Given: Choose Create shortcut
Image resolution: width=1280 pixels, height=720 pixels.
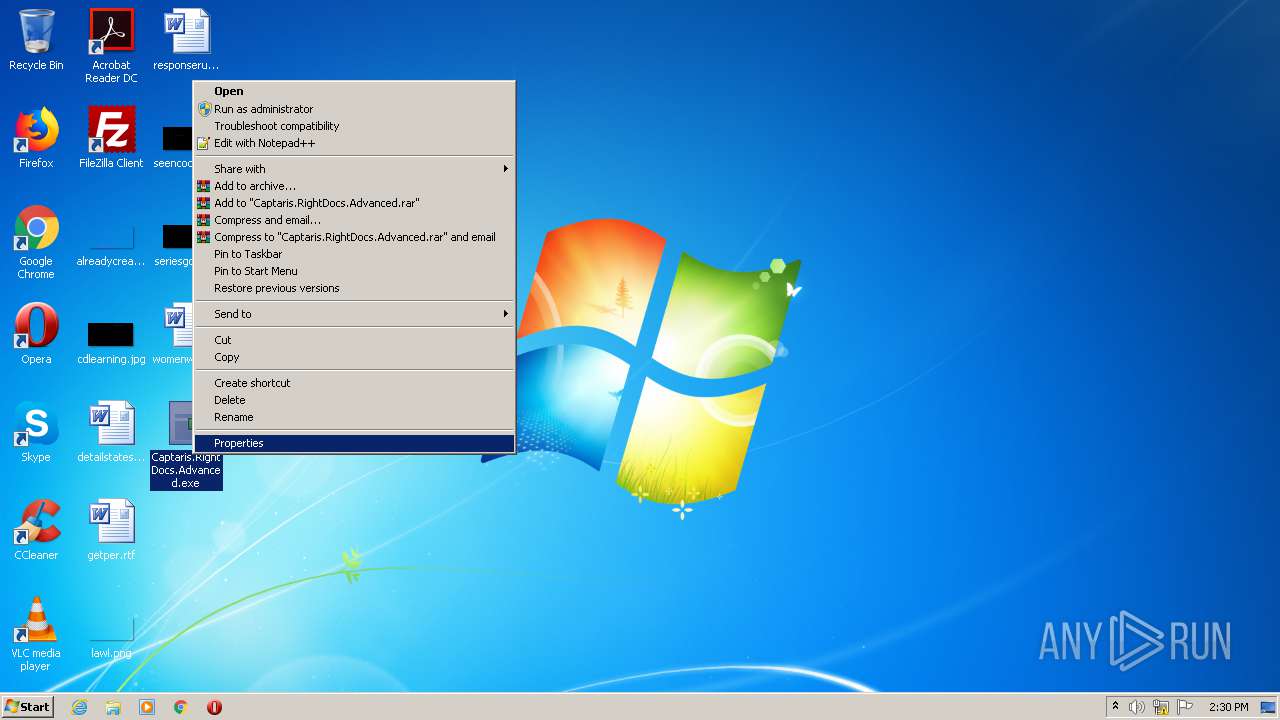Looking at the screenshot, I should [354, 383].
